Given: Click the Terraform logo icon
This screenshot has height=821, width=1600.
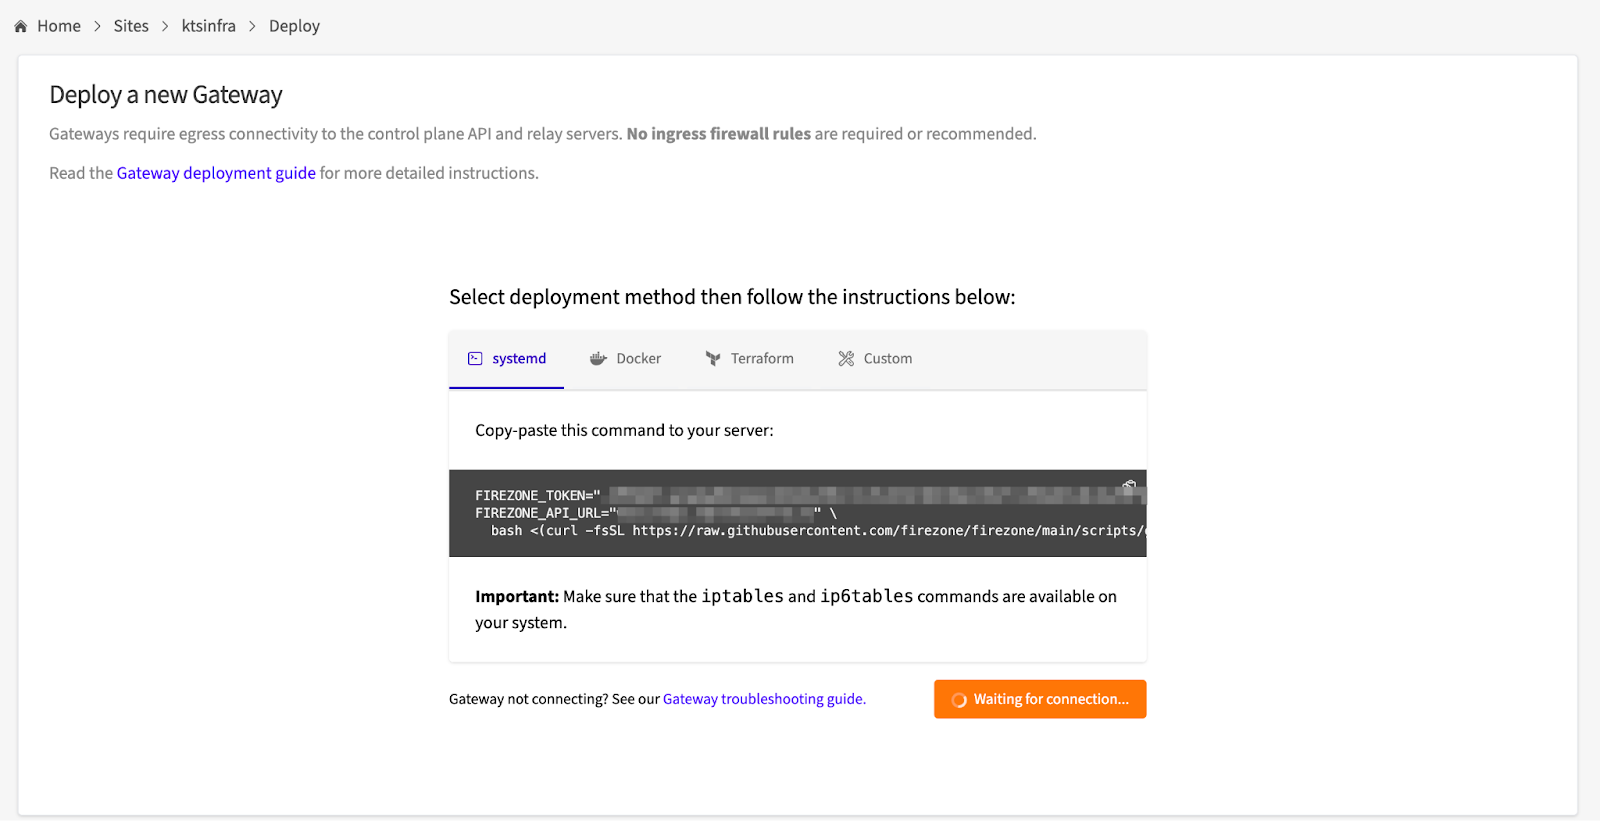Looking at the screenshot, I should (x=713, y=359).
